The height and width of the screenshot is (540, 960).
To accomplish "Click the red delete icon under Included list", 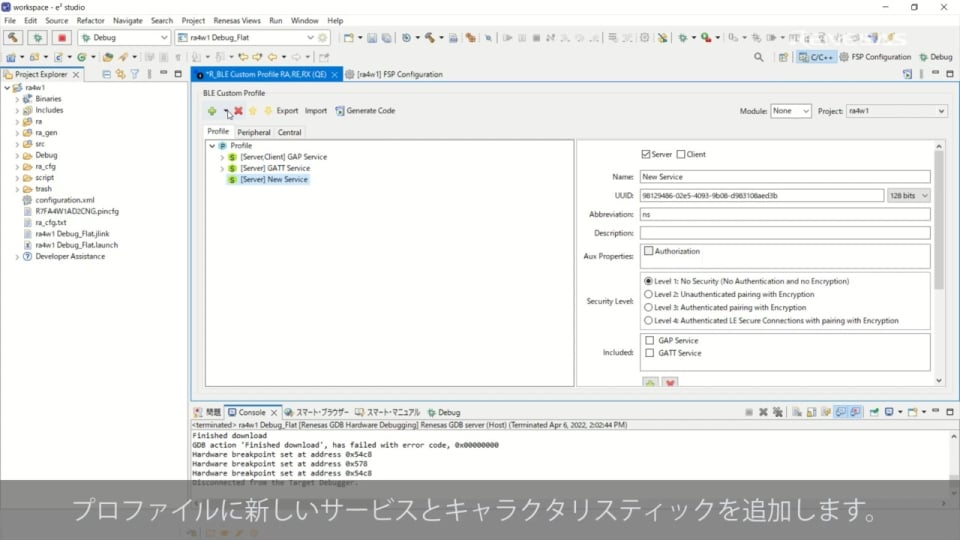I will 670,383.
